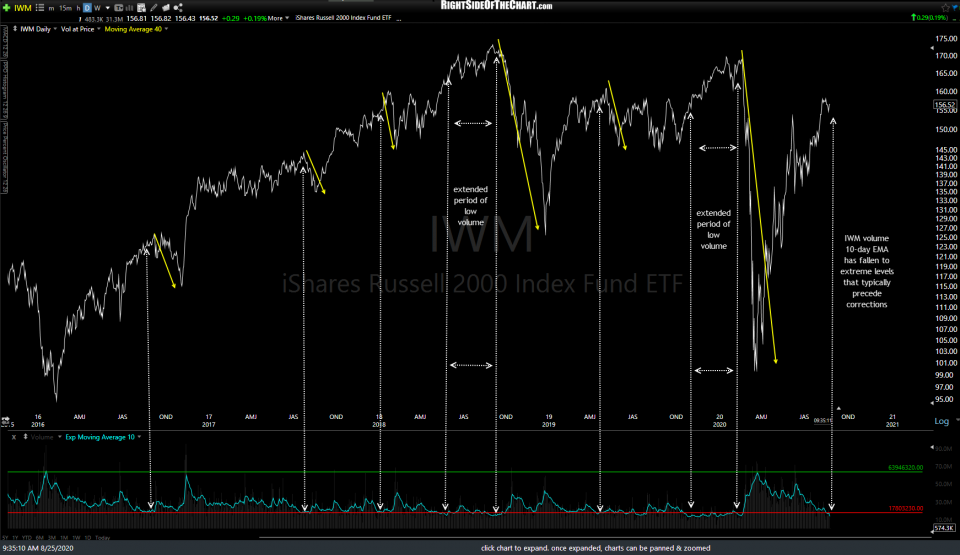Click the 09:35:11 time marker on axis

click(822, 420)
